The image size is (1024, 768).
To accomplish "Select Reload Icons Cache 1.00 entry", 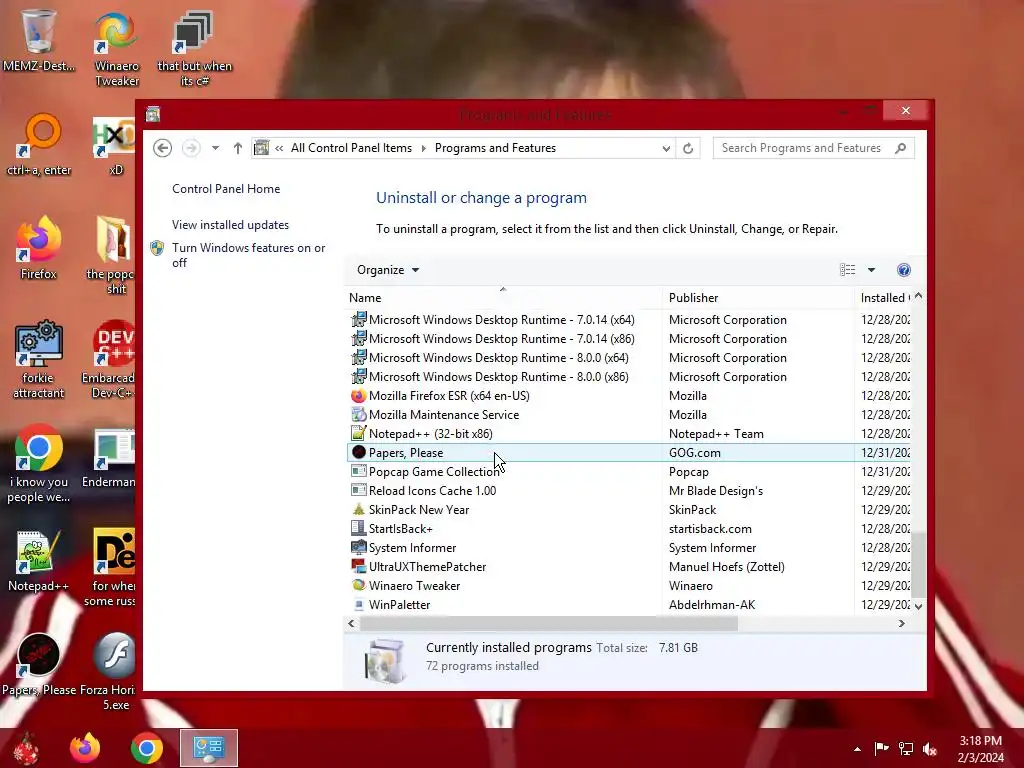I will click(x=629, y=490).
